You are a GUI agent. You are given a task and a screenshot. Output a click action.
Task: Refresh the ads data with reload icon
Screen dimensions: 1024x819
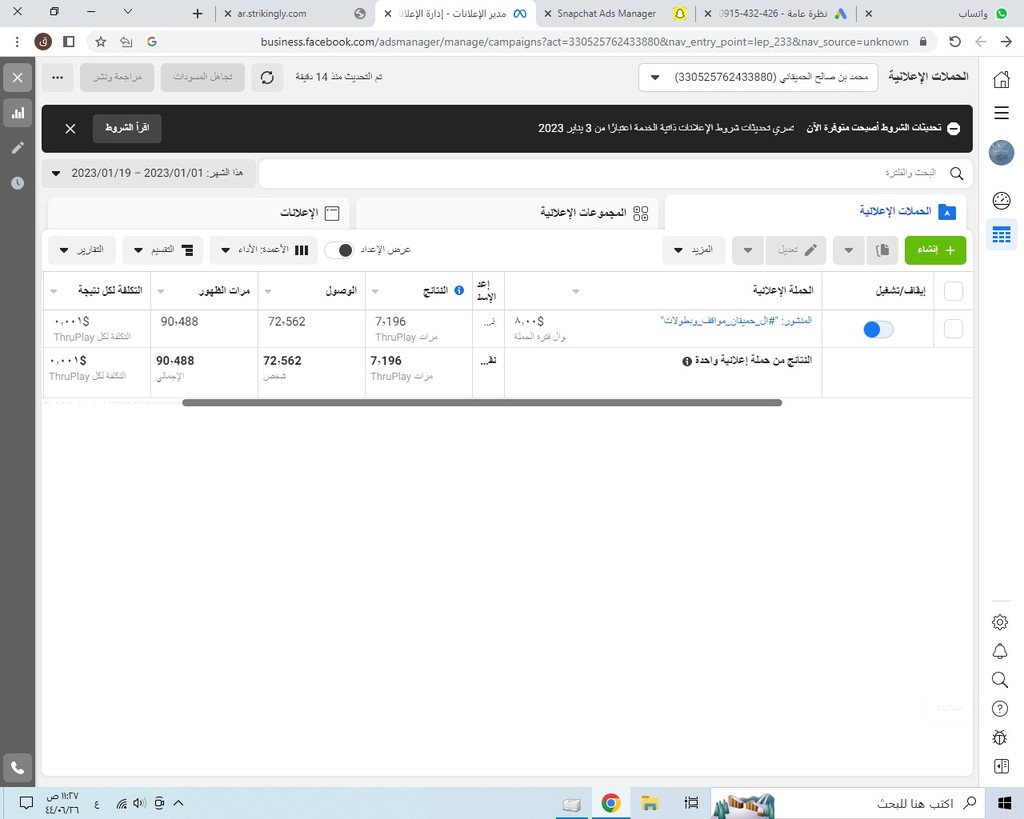tap(267, 78)
